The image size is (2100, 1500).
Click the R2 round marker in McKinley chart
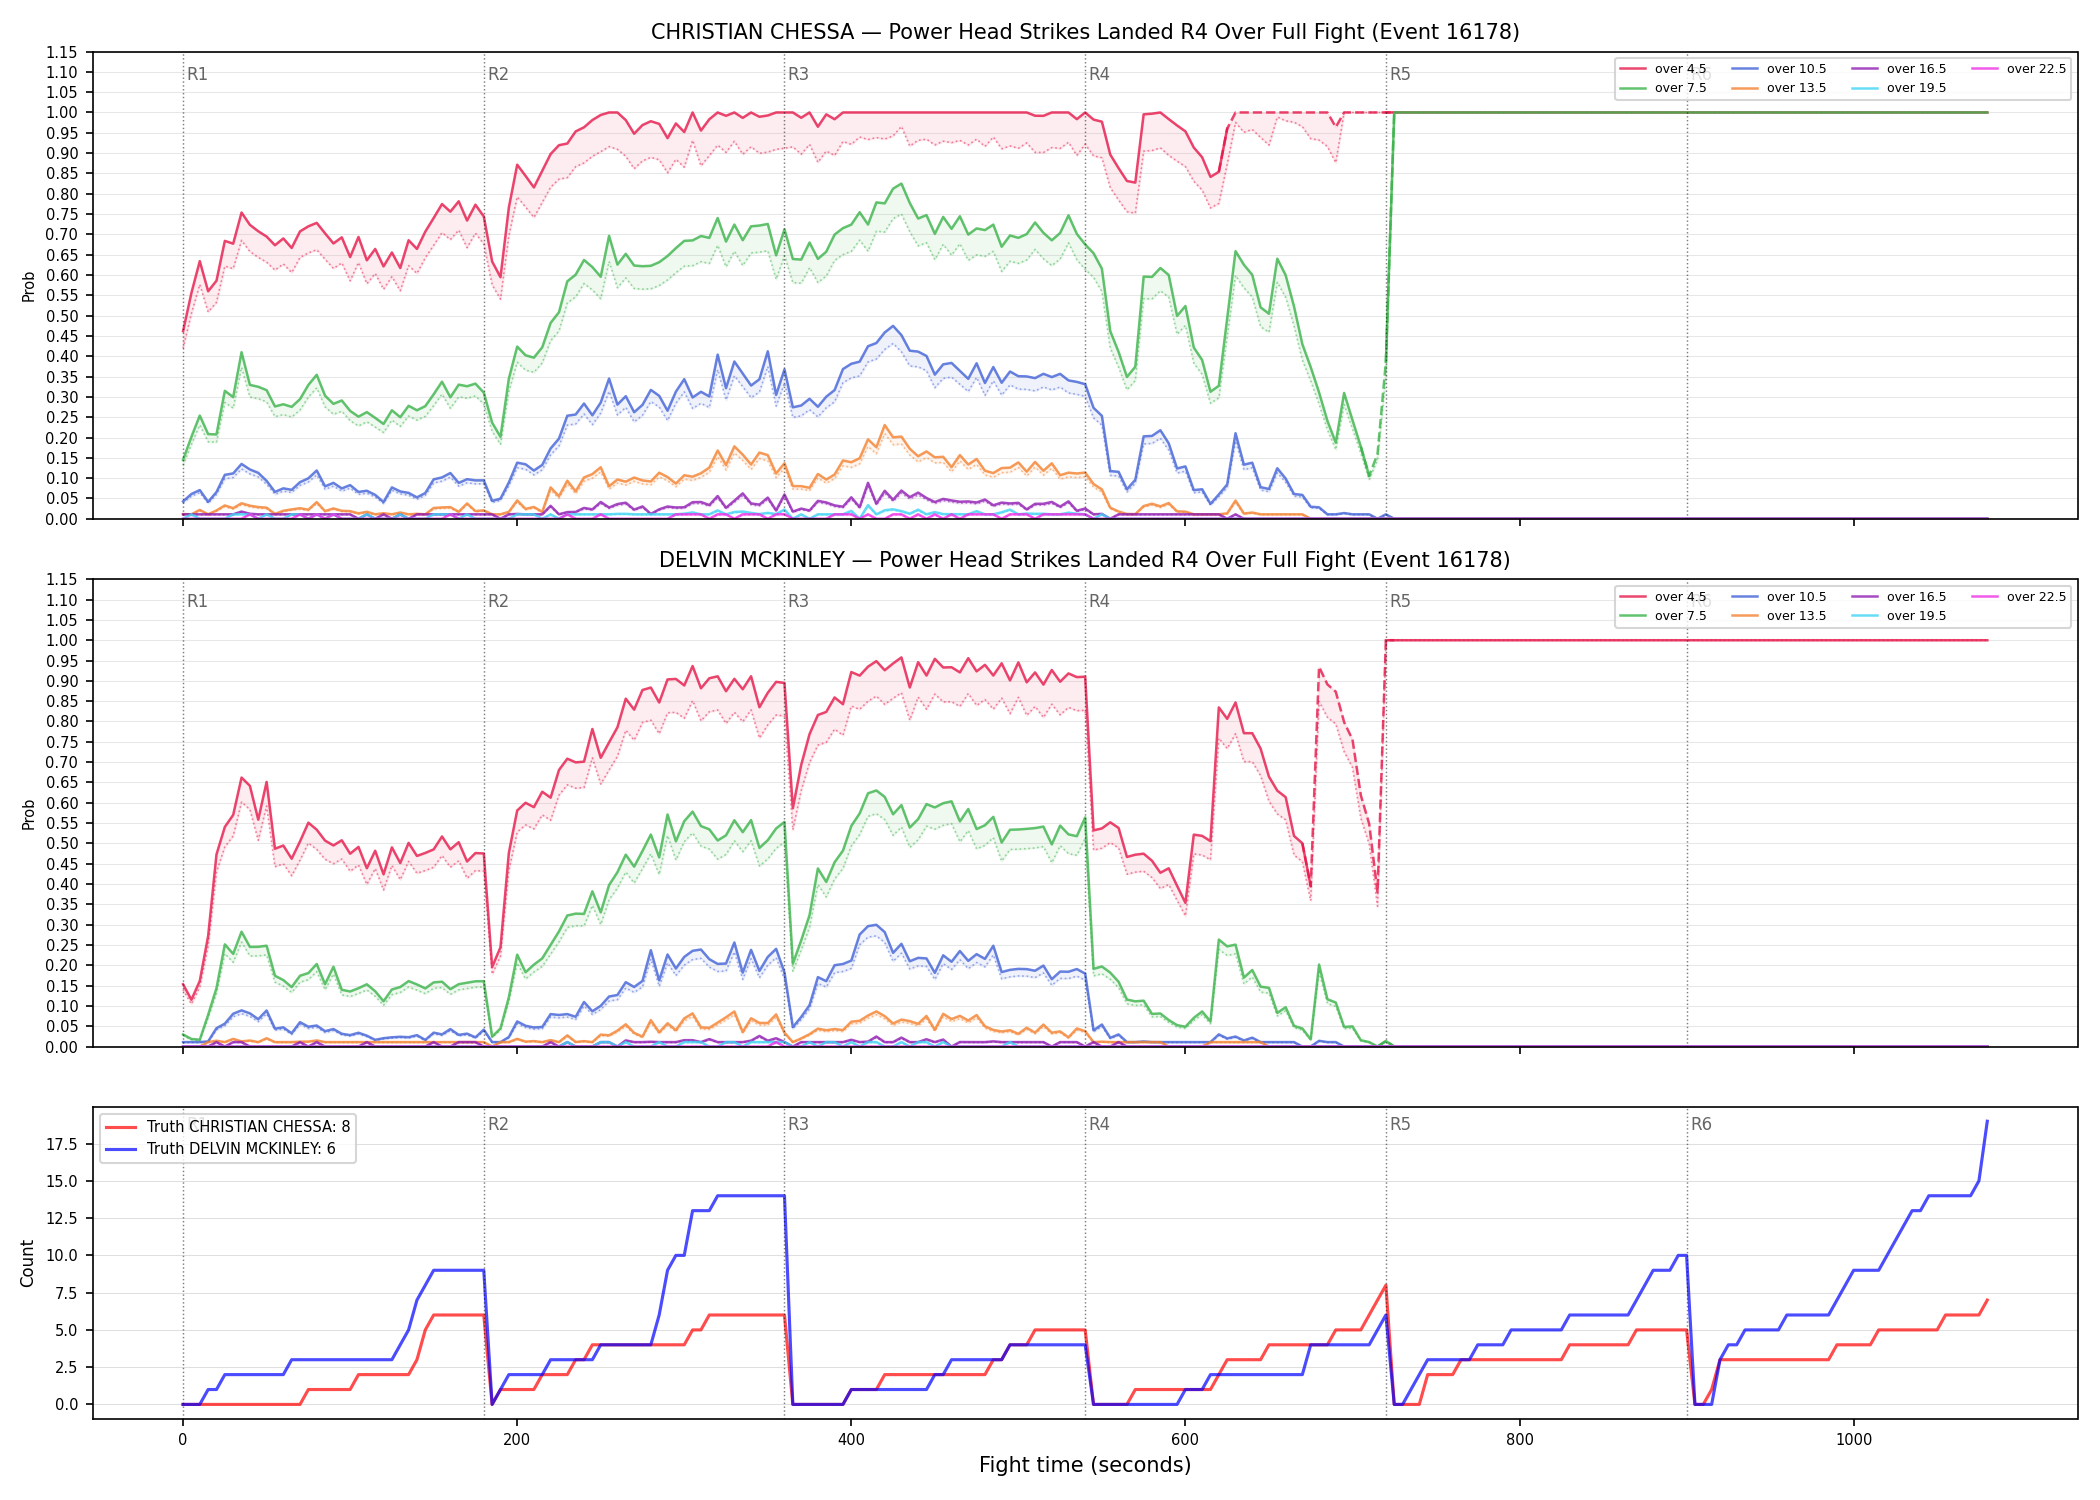point(498,601)
